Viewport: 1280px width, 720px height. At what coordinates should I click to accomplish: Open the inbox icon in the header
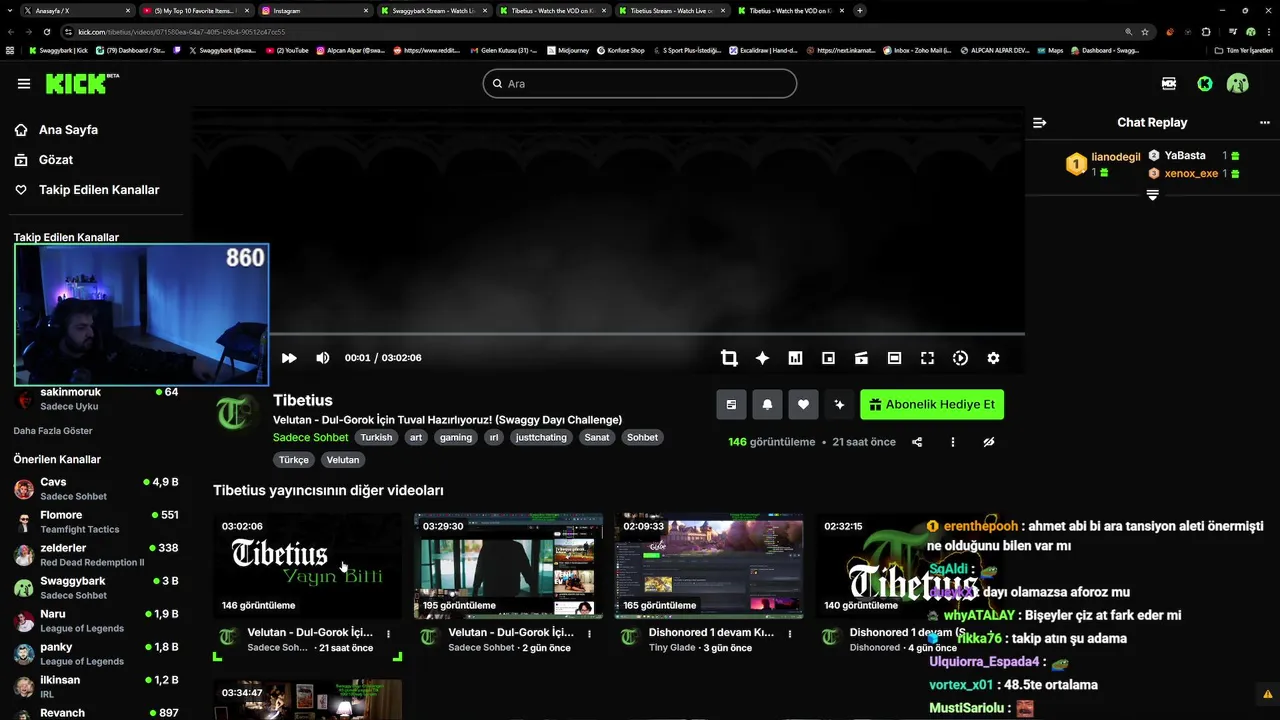tap(1169, 84)
